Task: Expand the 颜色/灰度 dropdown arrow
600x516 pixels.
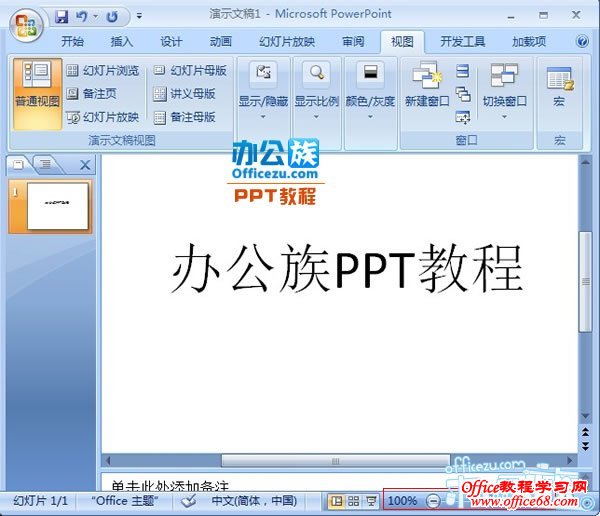Action: click(370, 116)
